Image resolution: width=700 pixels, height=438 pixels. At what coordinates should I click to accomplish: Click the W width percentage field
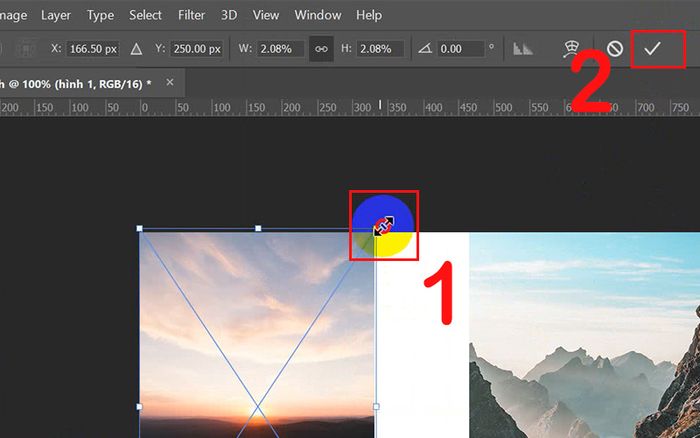(x=280, y=49)
